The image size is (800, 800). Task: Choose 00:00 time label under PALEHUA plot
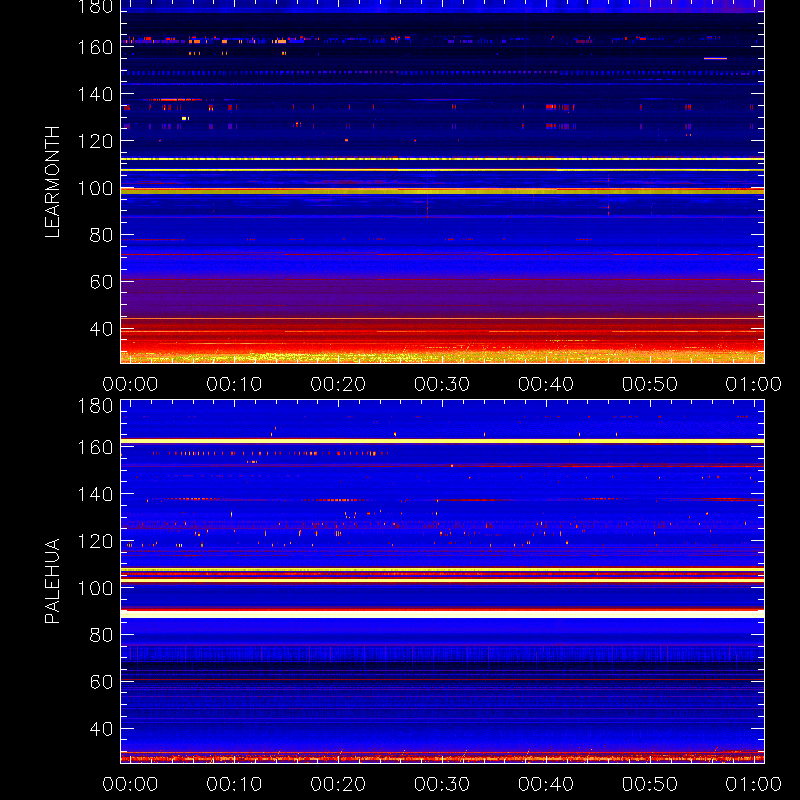coord(130,784)
